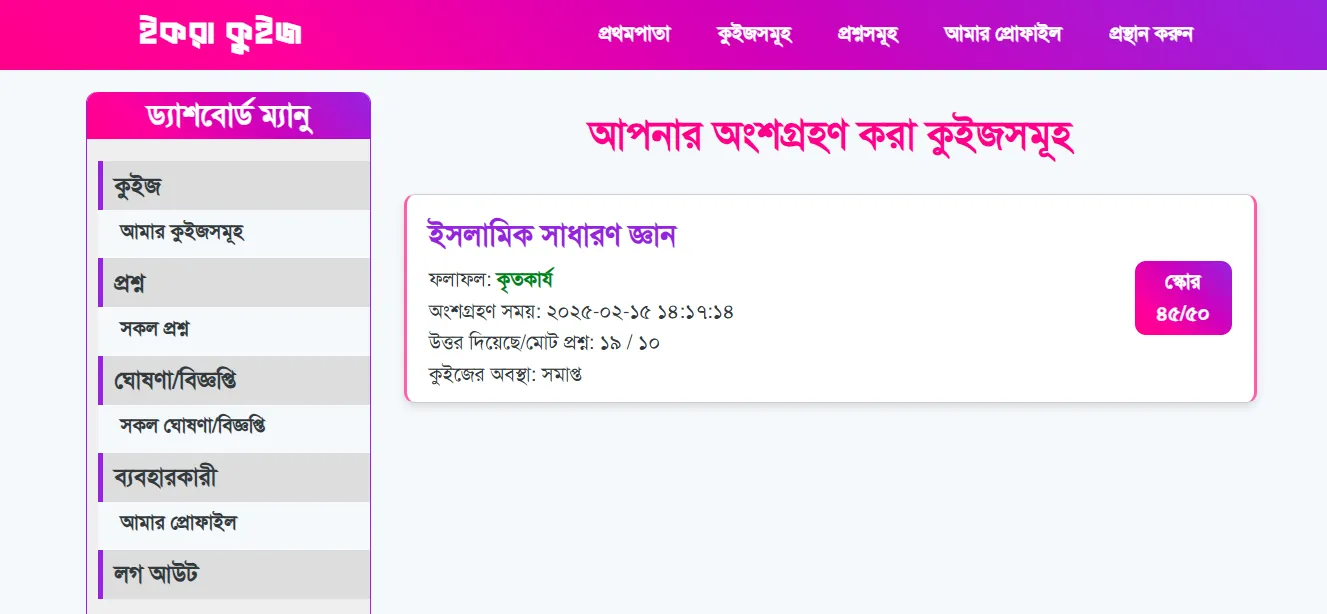The image size is (1327, 614).
Task: Open সকল প্রশ্ন from the sidebar
Action: pos(155,328)
